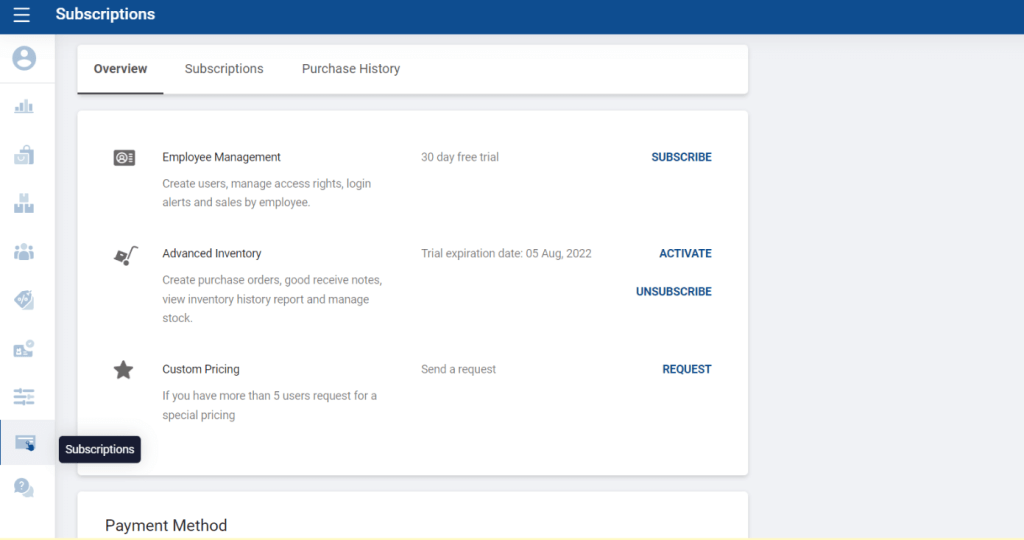Click the Custom Pricing description text
1024x540 pixels.
(x=270, y=405)
